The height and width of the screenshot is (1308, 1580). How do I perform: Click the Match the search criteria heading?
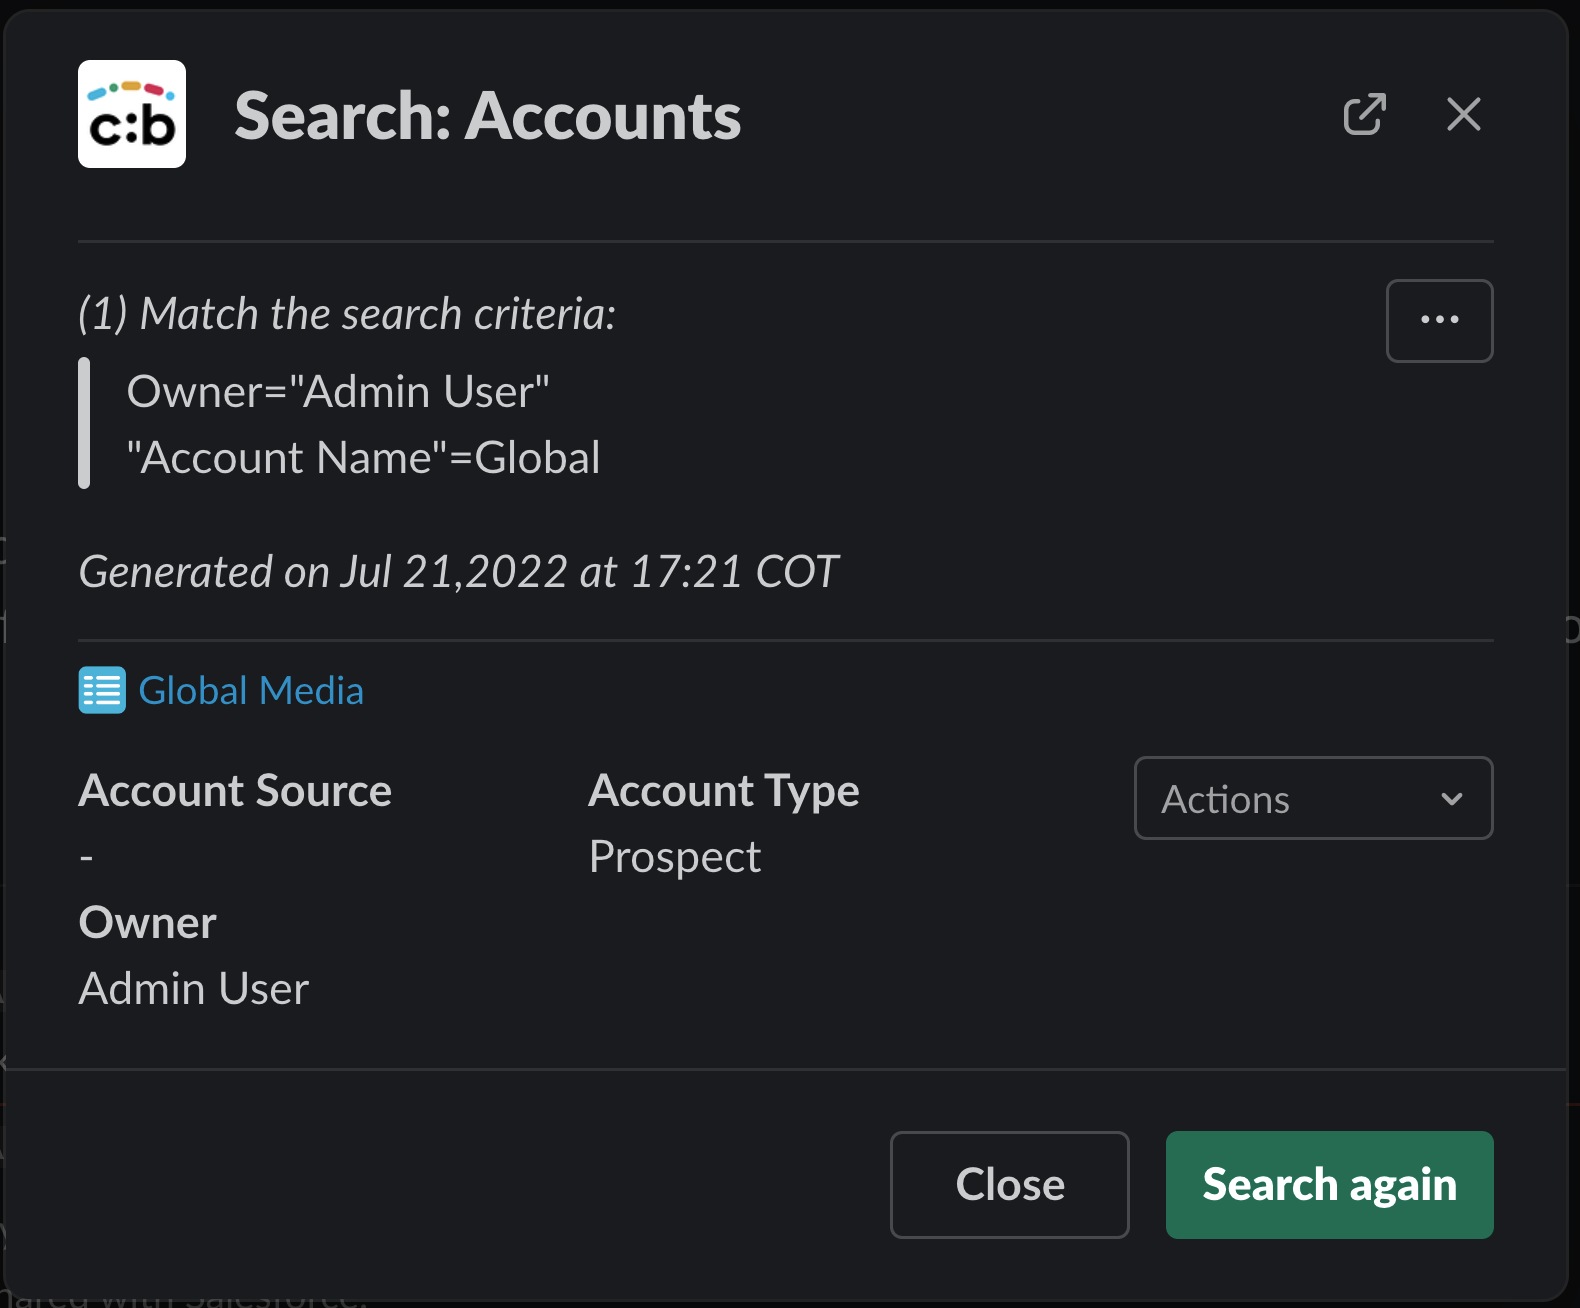pyautogui.click(x=347, y=314)
